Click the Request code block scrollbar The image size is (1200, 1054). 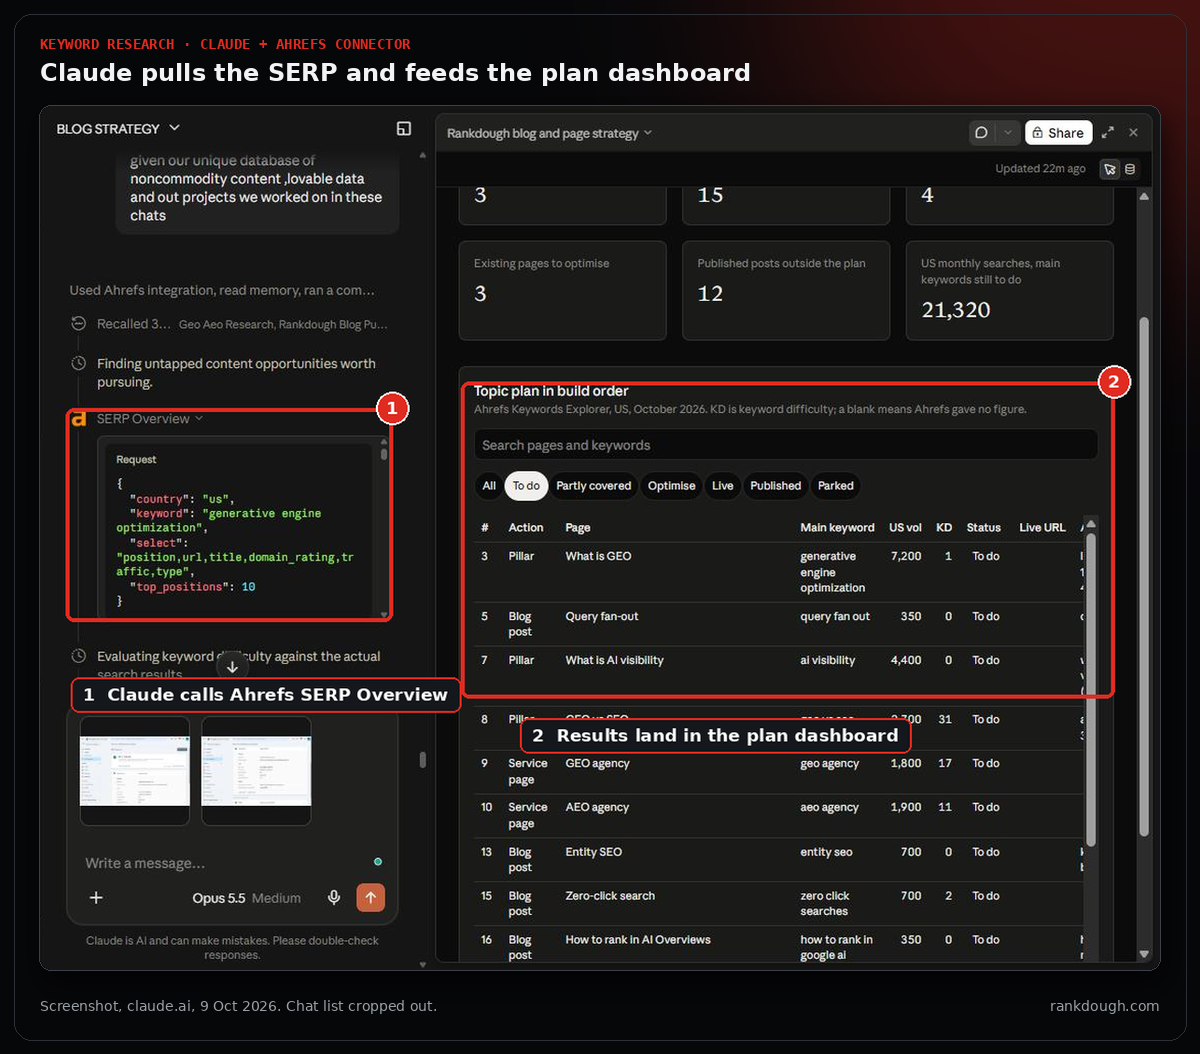coord(384,455)
